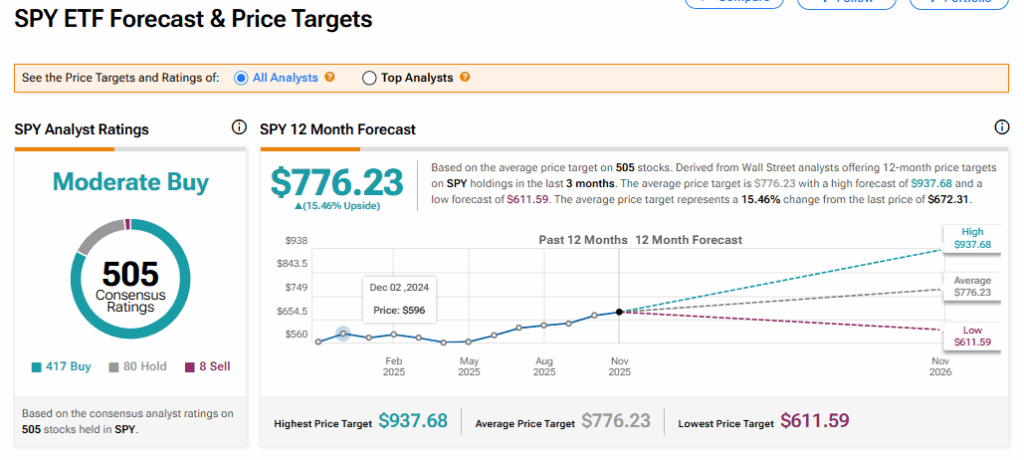Click the highlighted Dec 2024 chart data point
1024x460 pixels.
[x=343, y=333]
